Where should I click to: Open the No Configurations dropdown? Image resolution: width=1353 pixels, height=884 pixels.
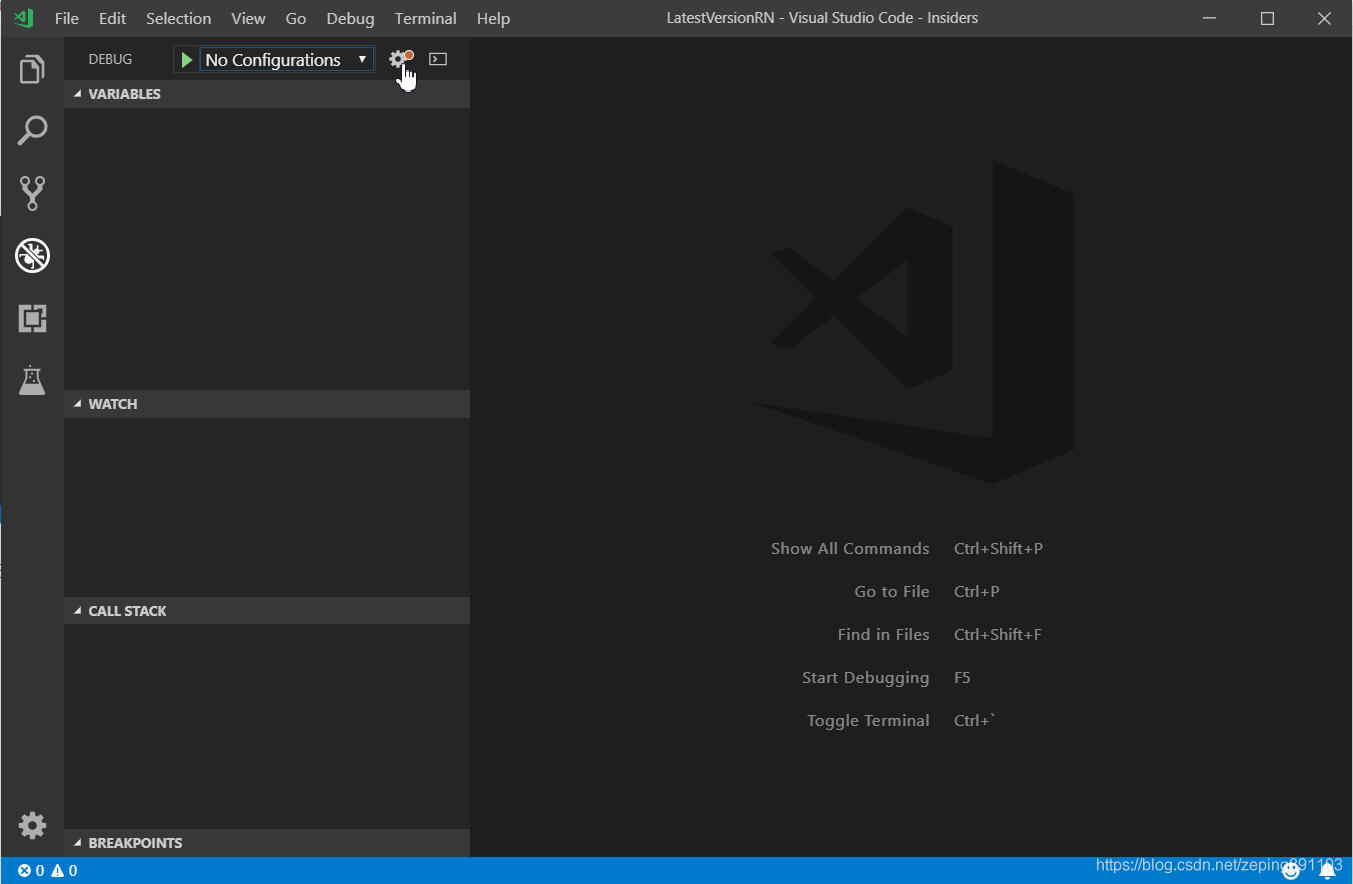coord(287,60)
